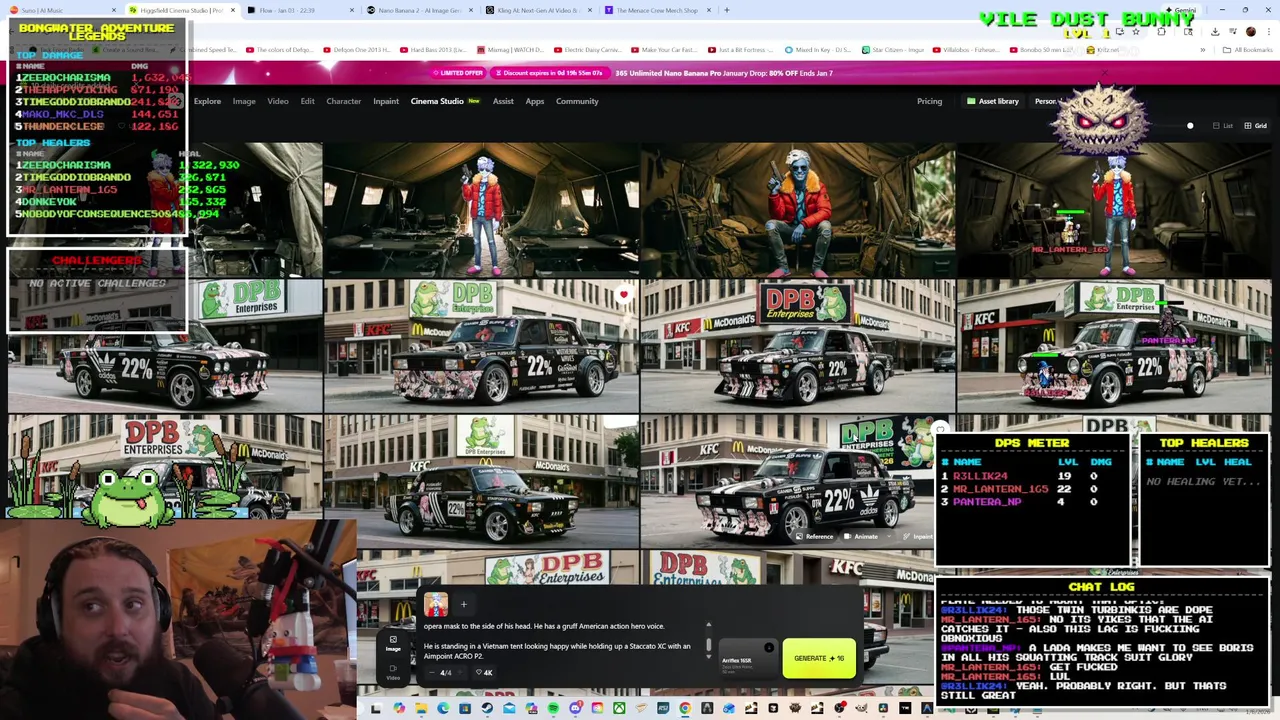Open the Apps nav item
The height and width of the screenshot is (720, 1280).
point(535,101)
